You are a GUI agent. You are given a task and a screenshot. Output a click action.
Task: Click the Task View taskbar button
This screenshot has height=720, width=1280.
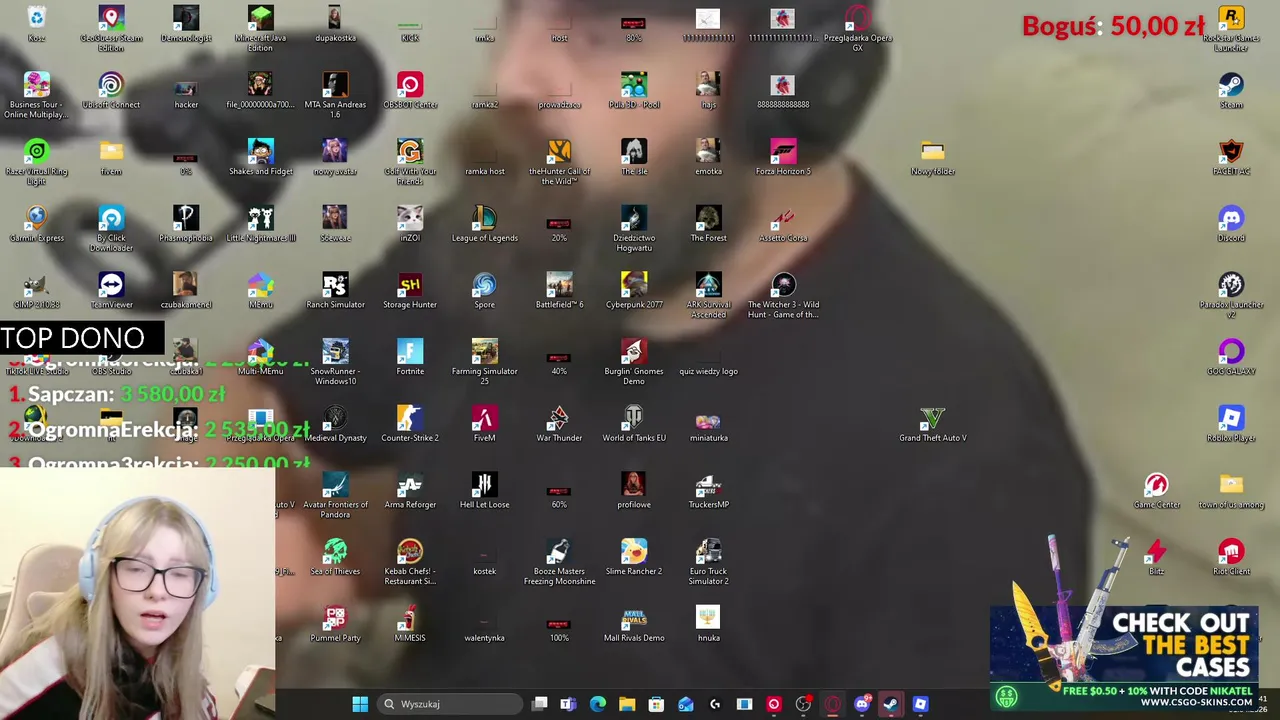click(x=540, y=704)
